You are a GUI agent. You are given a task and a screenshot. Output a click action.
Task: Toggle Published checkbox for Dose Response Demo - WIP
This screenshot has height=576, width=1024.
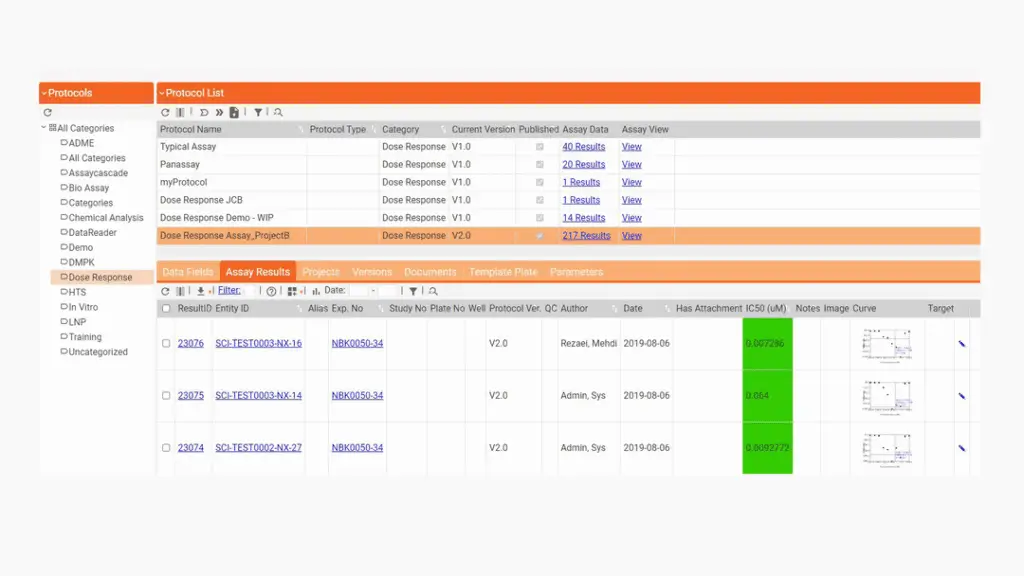point(539,217)
